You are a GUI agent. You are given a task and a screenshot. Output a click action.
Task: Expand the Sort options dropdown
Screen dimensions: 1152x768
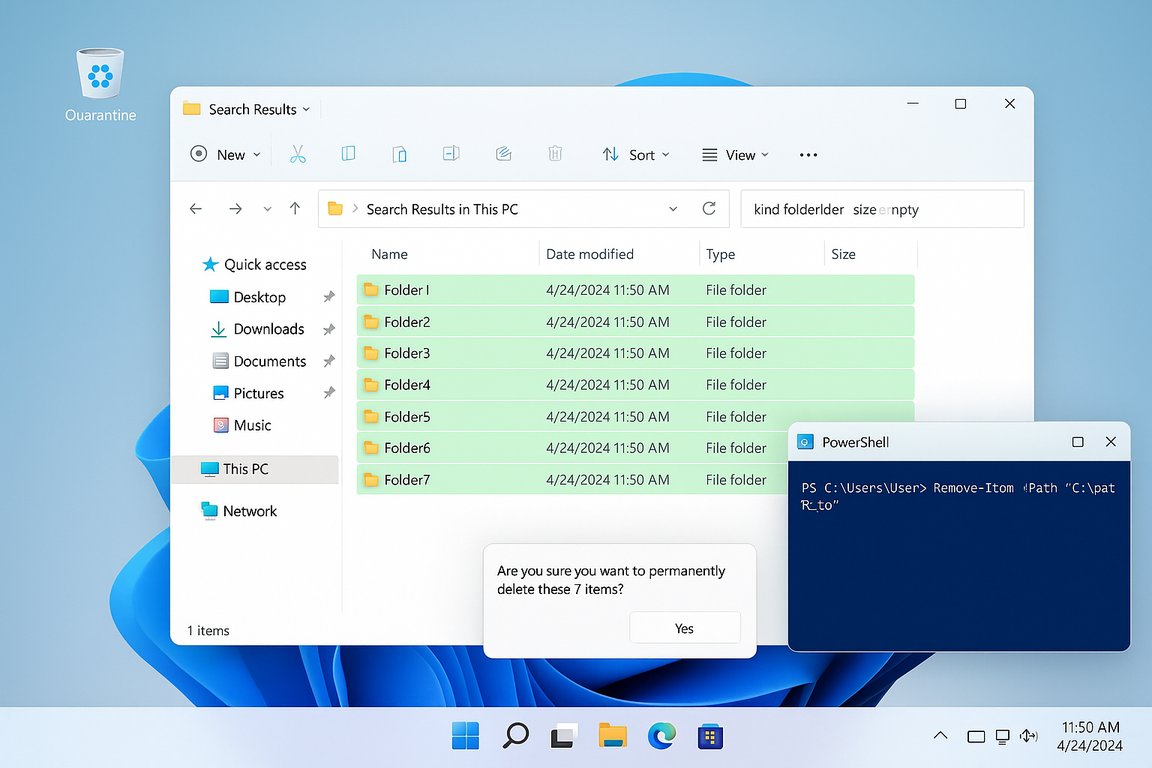tap(636, 154)
